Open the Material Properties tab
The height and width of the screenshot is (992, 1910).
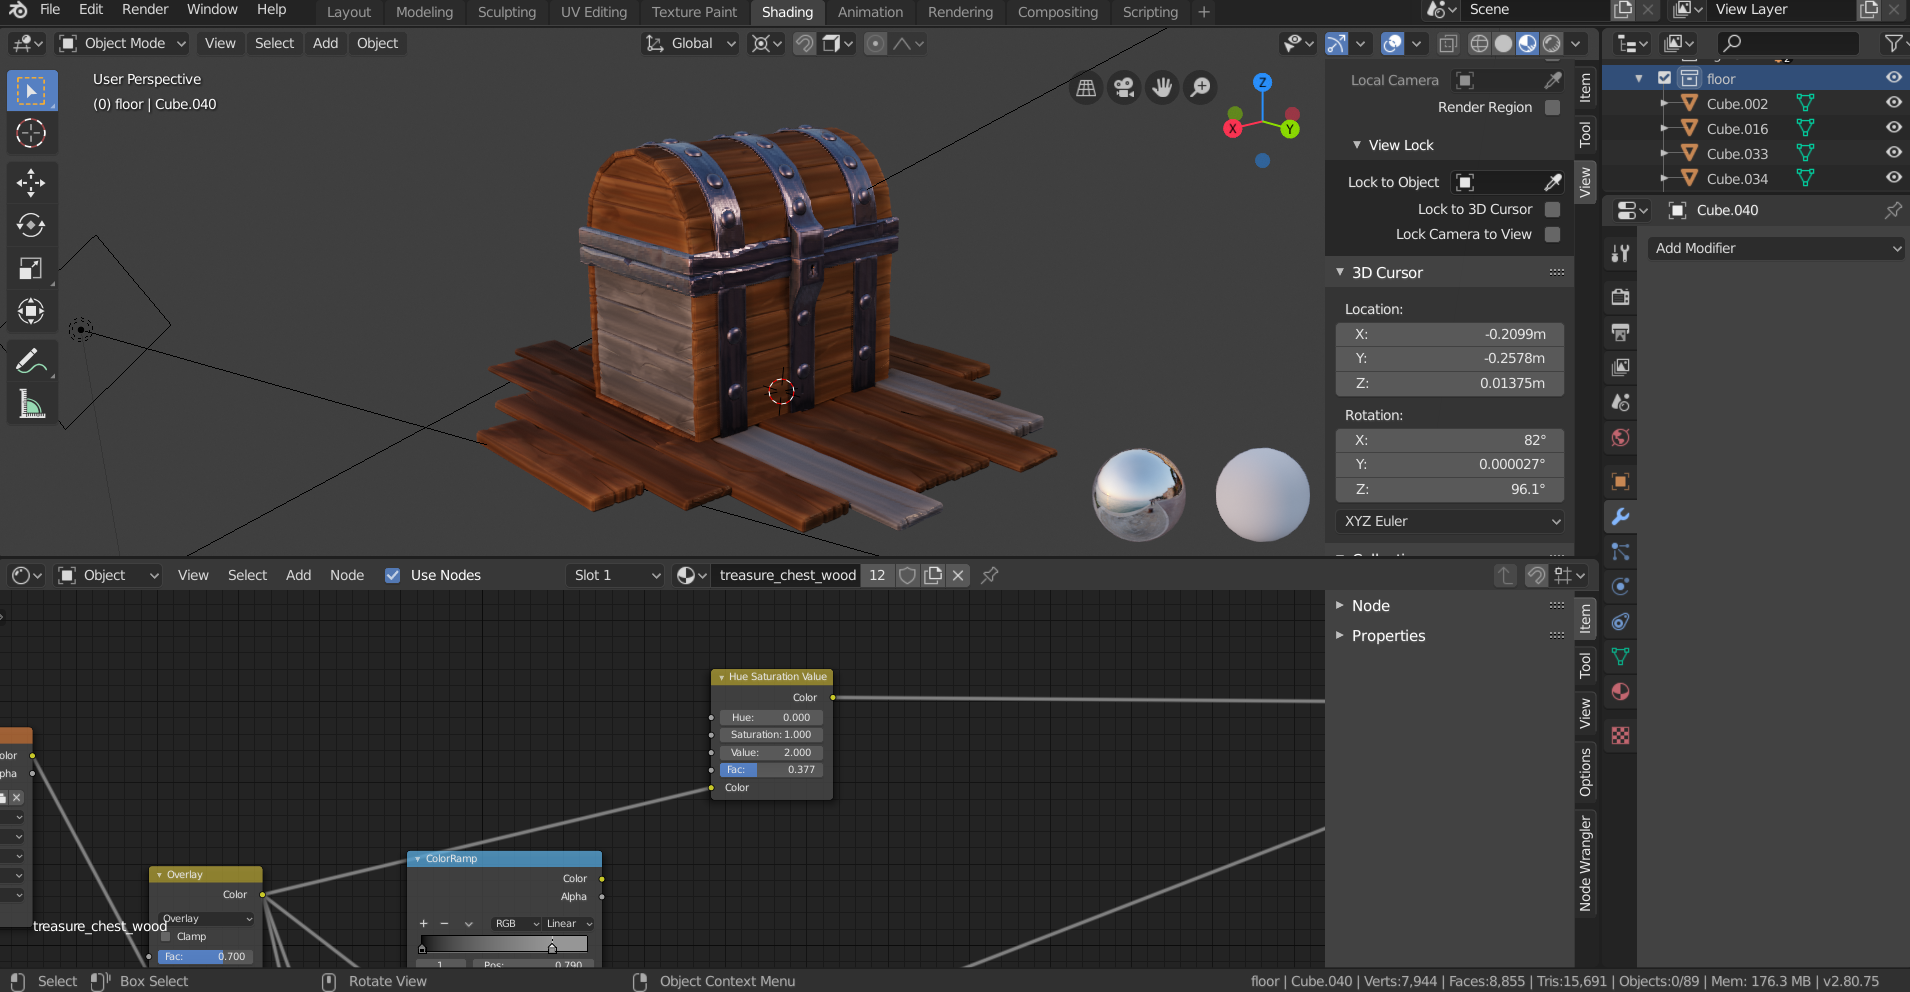[x=1621, y=691]
